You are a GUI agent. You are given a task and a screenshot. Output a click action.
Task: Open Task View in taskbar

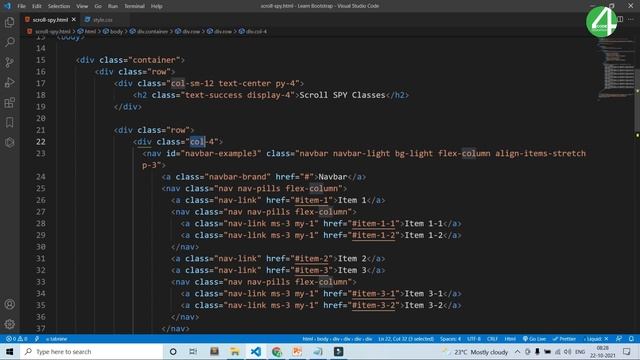(193, 351)
